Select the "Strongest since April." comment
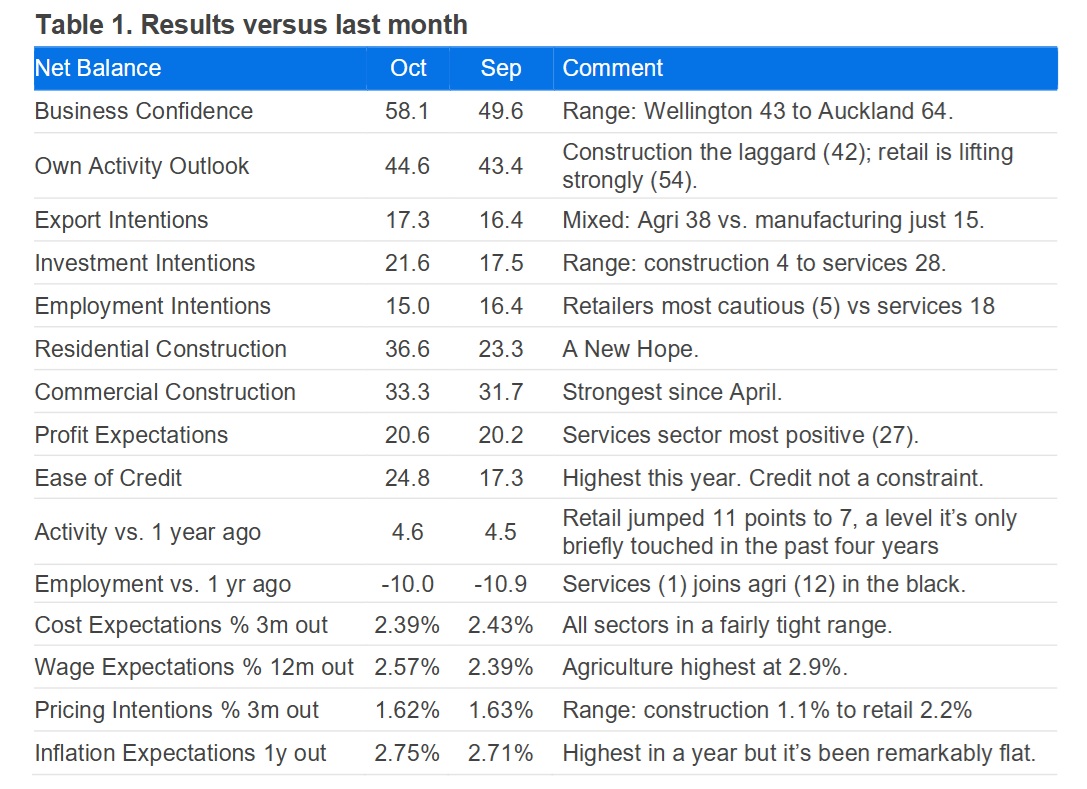 pyautogui.click(x=672, y=392)
